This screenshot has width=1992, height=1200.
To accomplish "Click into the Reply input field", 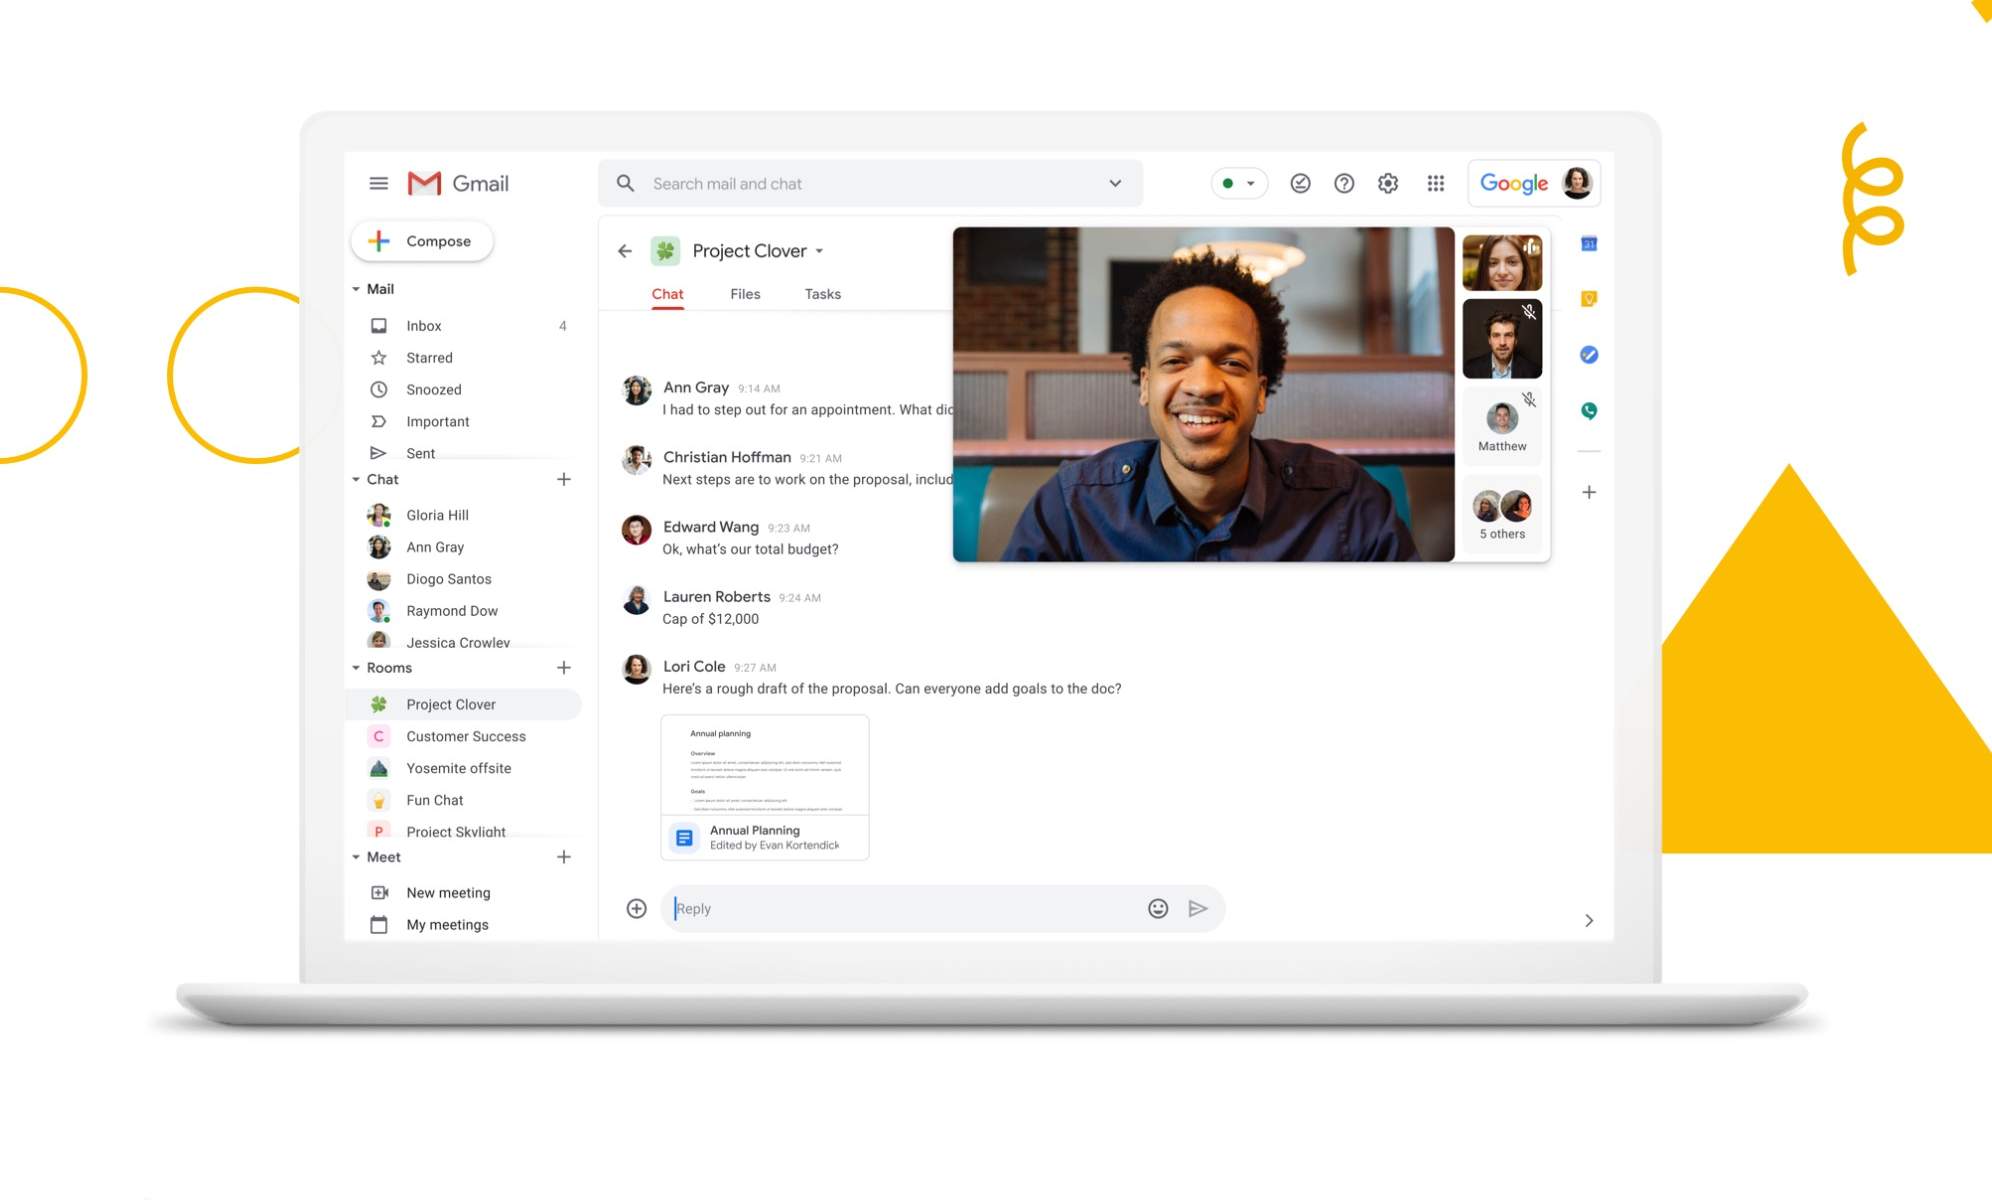I will 900,908.
